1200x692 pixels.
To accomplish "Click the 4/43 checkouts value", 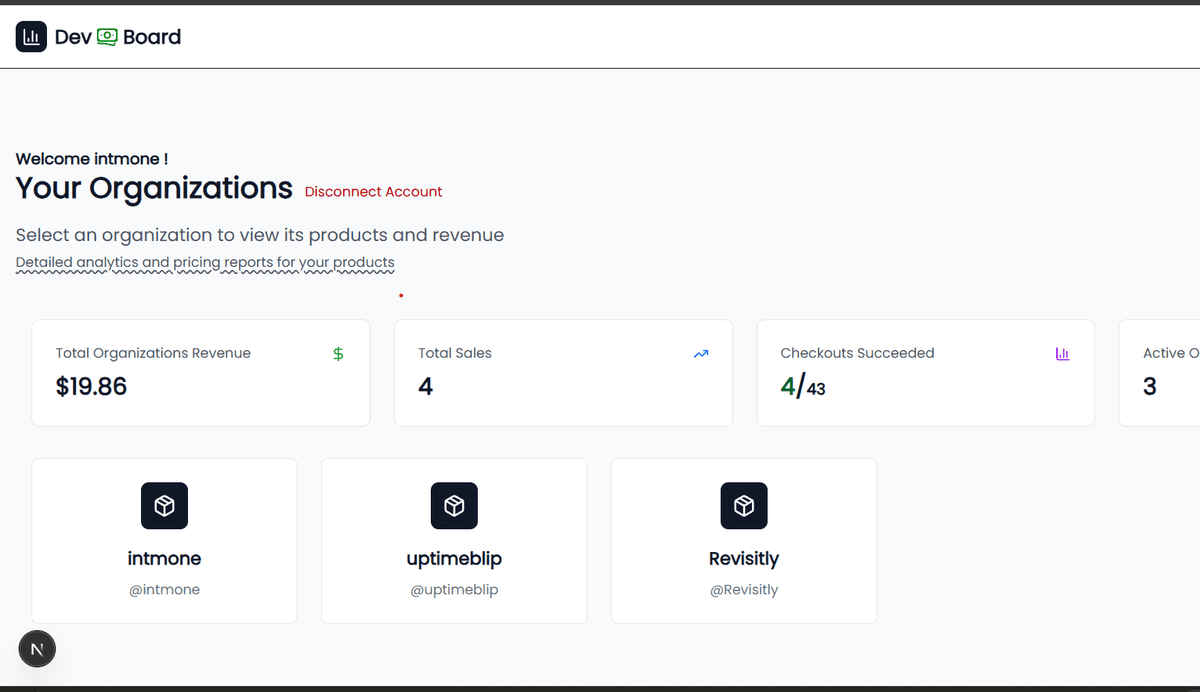I will click(x=803, y=387).
